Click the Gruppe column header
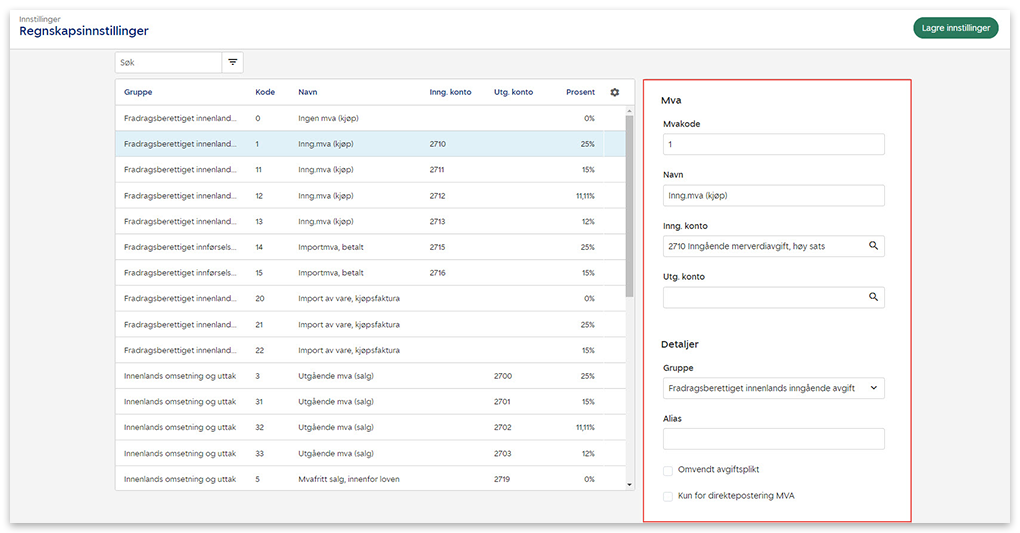This screenshot has height=533, width=1020. (138, 92)
